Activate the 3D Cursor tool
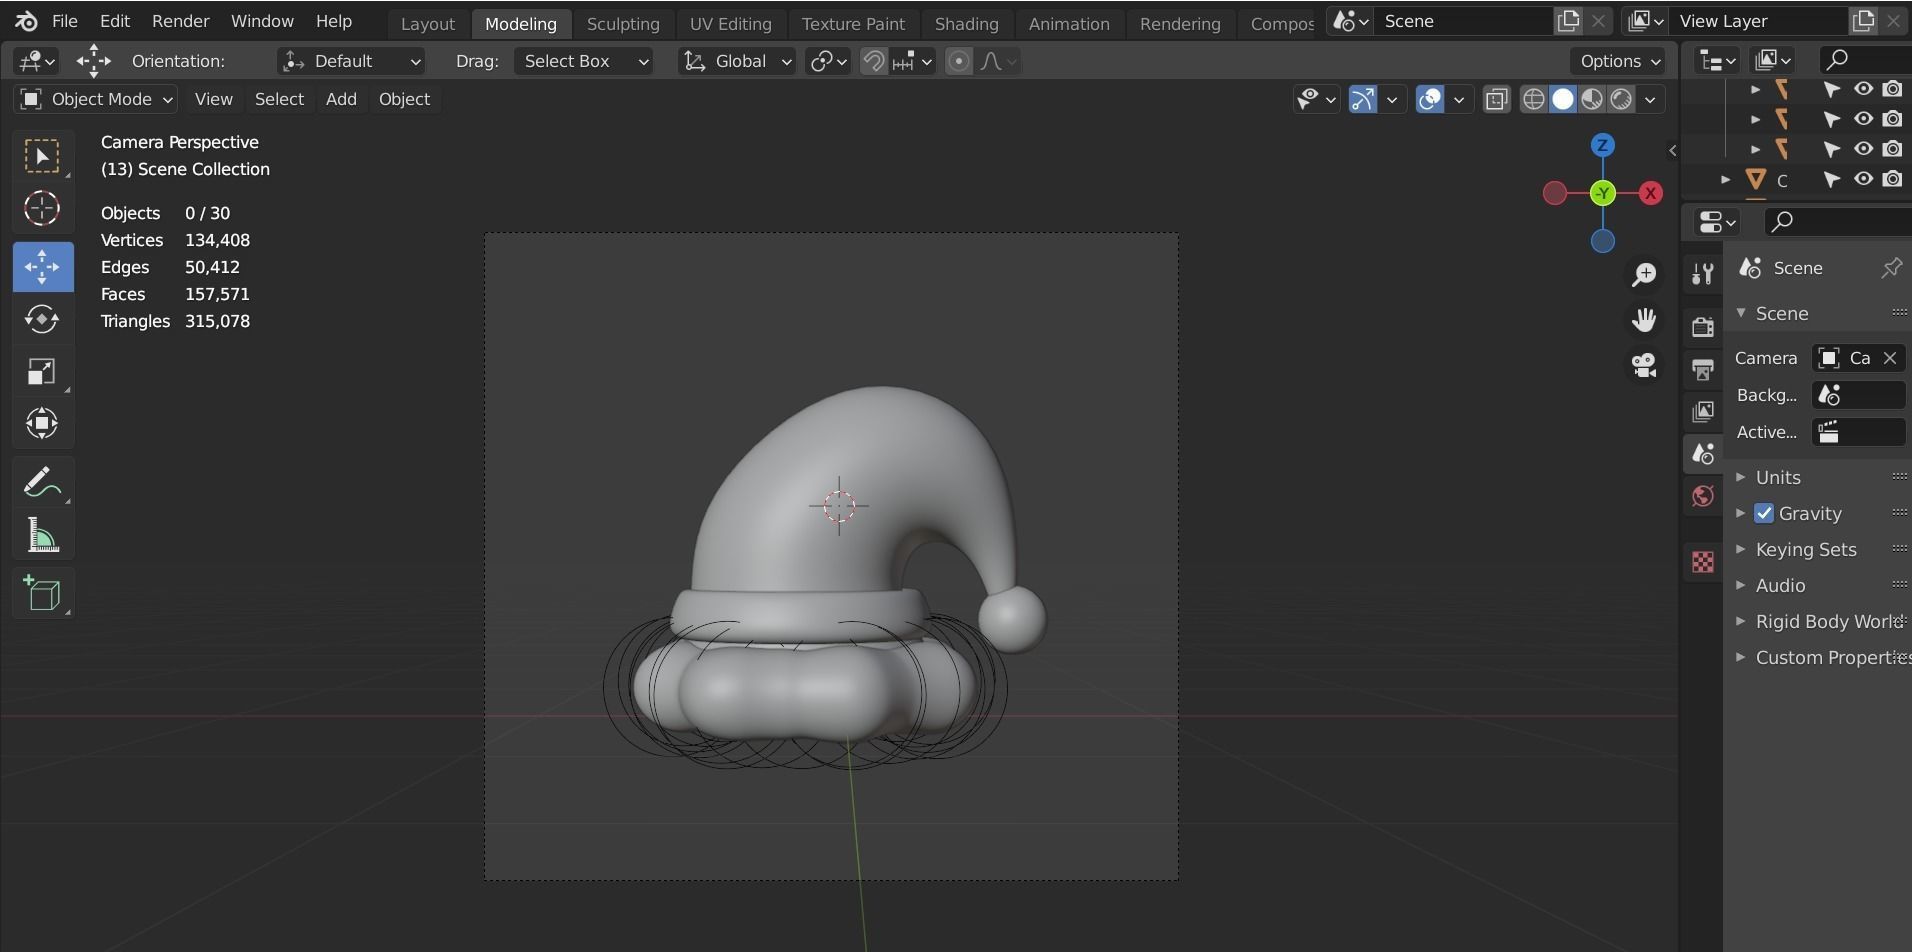Image resolution: width=1912 pixels, height=952 pixels. (43, 208)
